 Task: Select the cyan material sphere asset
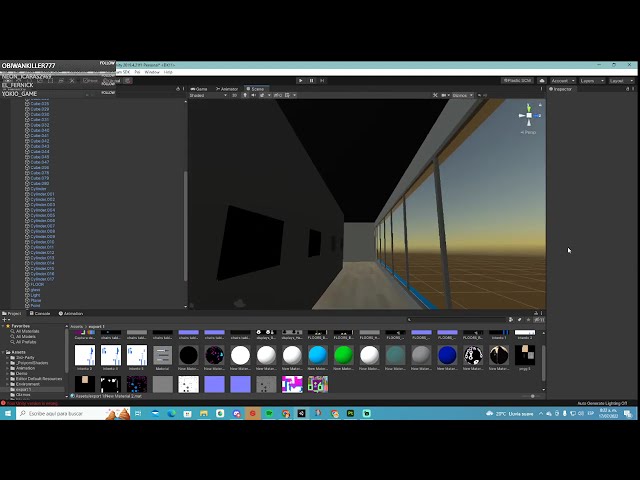pos(318,355)
